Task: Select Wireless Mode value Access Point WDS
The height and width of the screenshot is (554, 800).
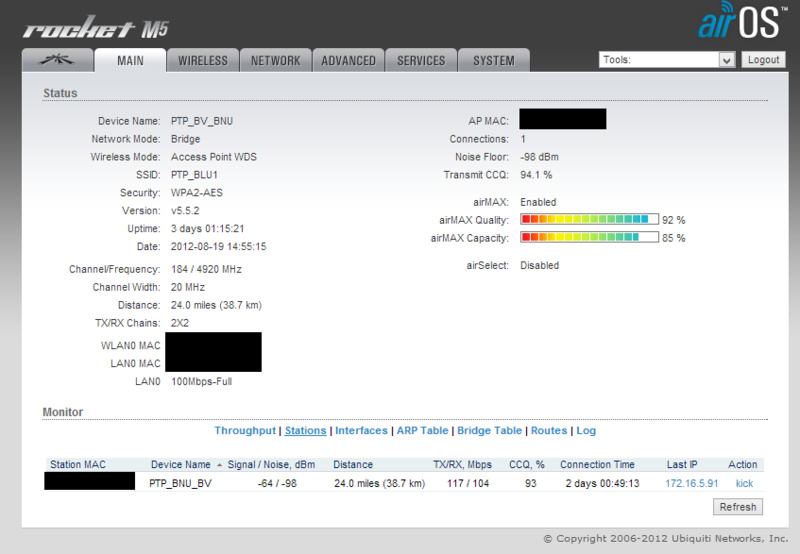Action: click(214, 157)
